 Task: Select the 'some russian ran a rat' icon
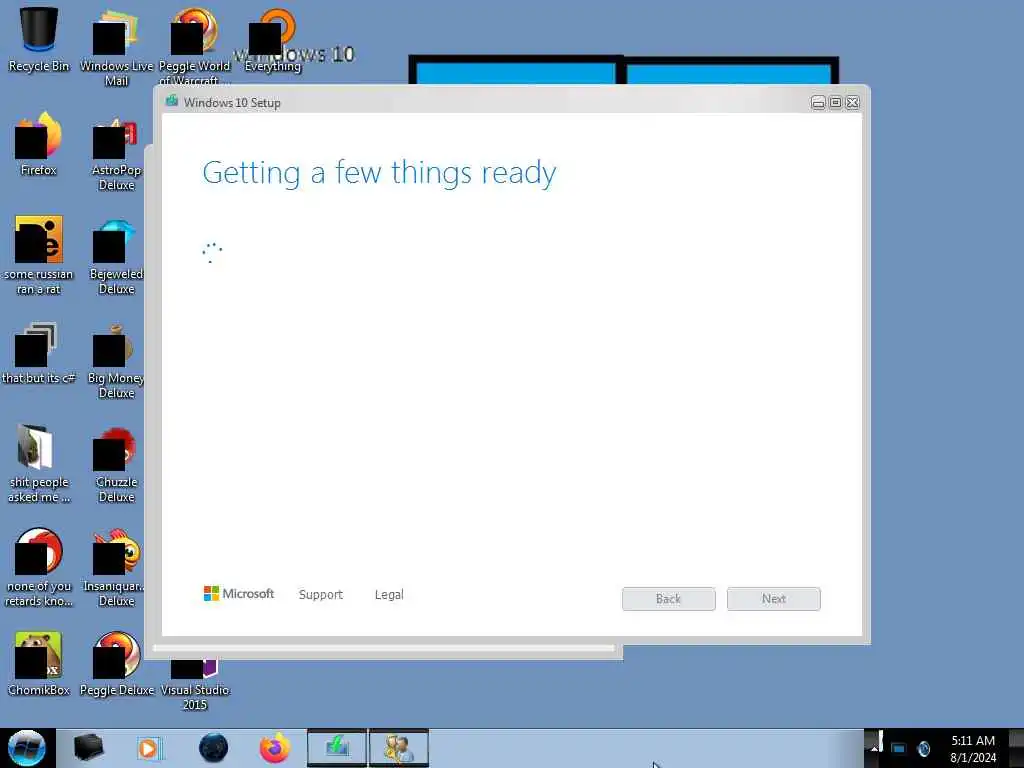pyautogui.click(x=39, y=255)
